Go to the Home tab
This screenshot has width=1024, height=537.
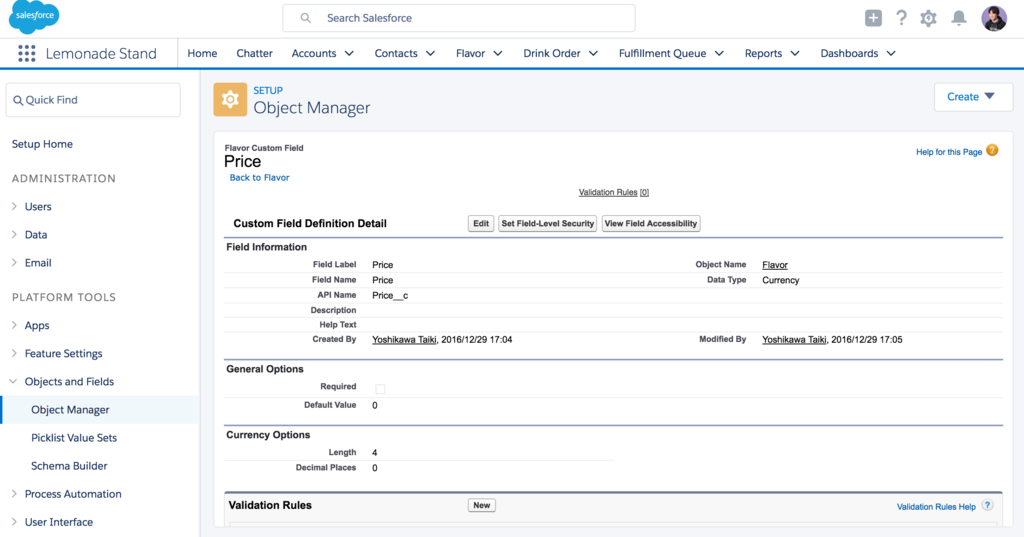point(202,54)
